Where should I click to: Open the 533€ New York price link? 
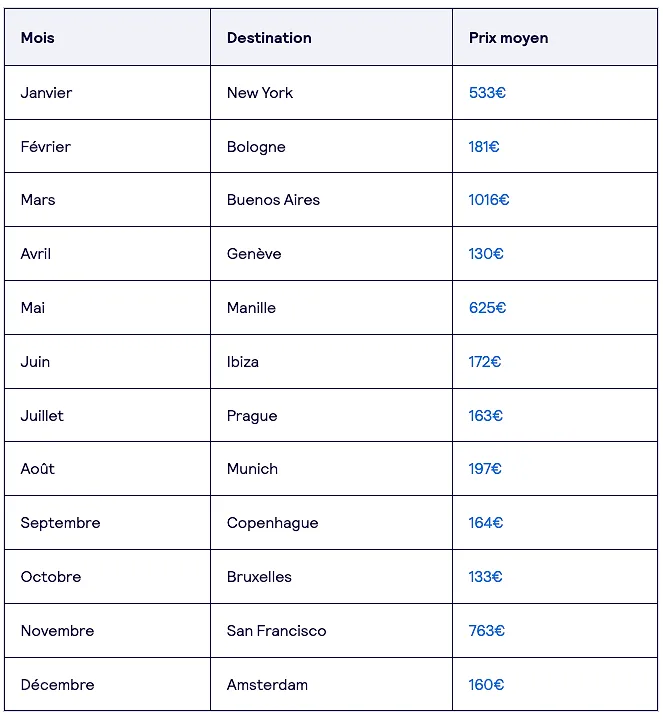pyautogui.click(x=487, y=93)
